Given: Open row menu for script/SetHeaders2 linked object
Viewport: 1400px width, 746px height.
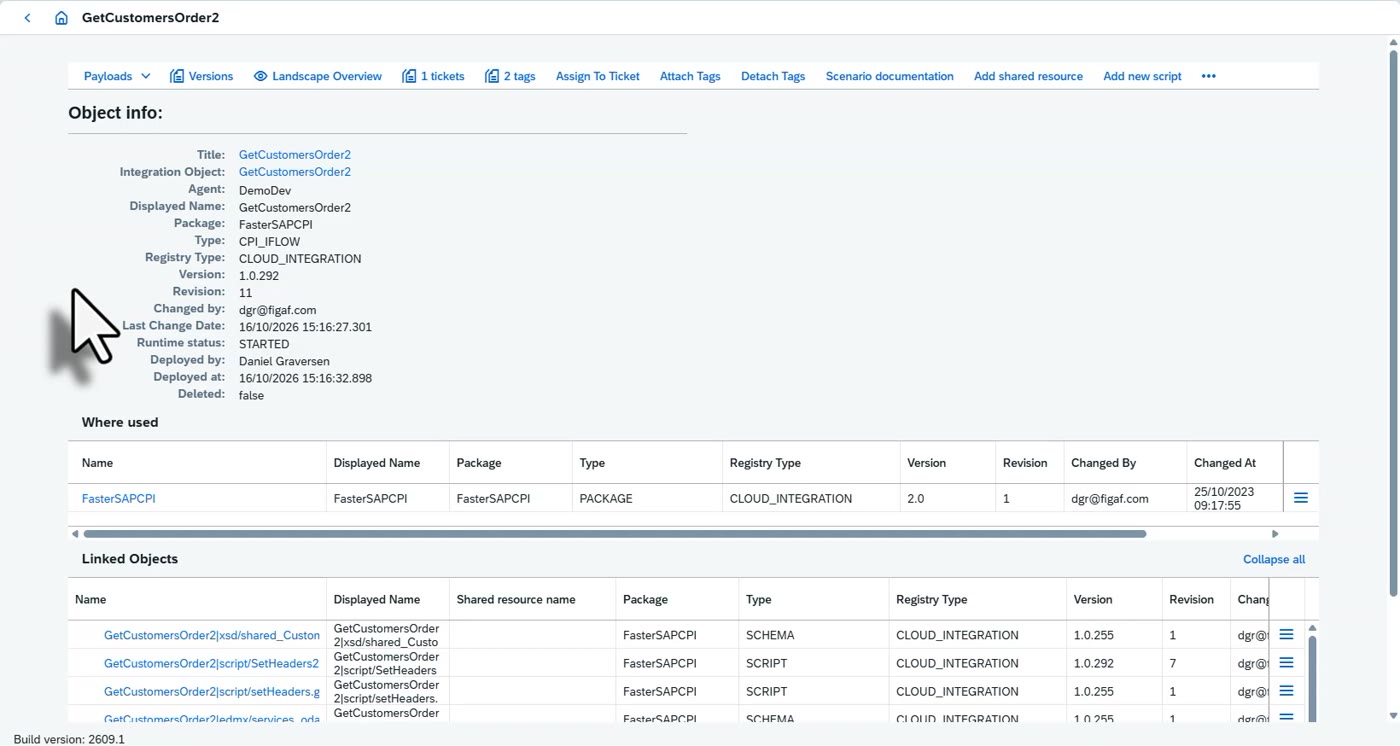Looking at the screenshot, I should point(1287,663).
